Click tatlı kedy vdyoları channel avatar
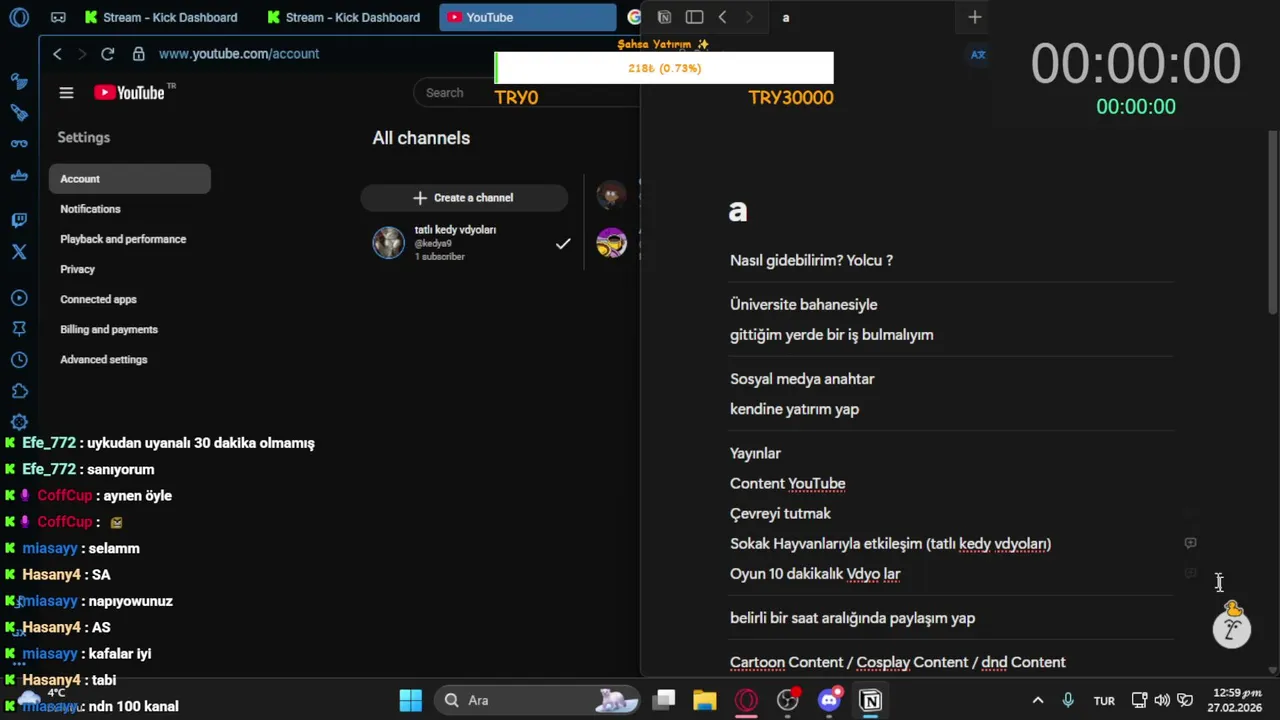The image size is (1280, 720). [388, 242]
